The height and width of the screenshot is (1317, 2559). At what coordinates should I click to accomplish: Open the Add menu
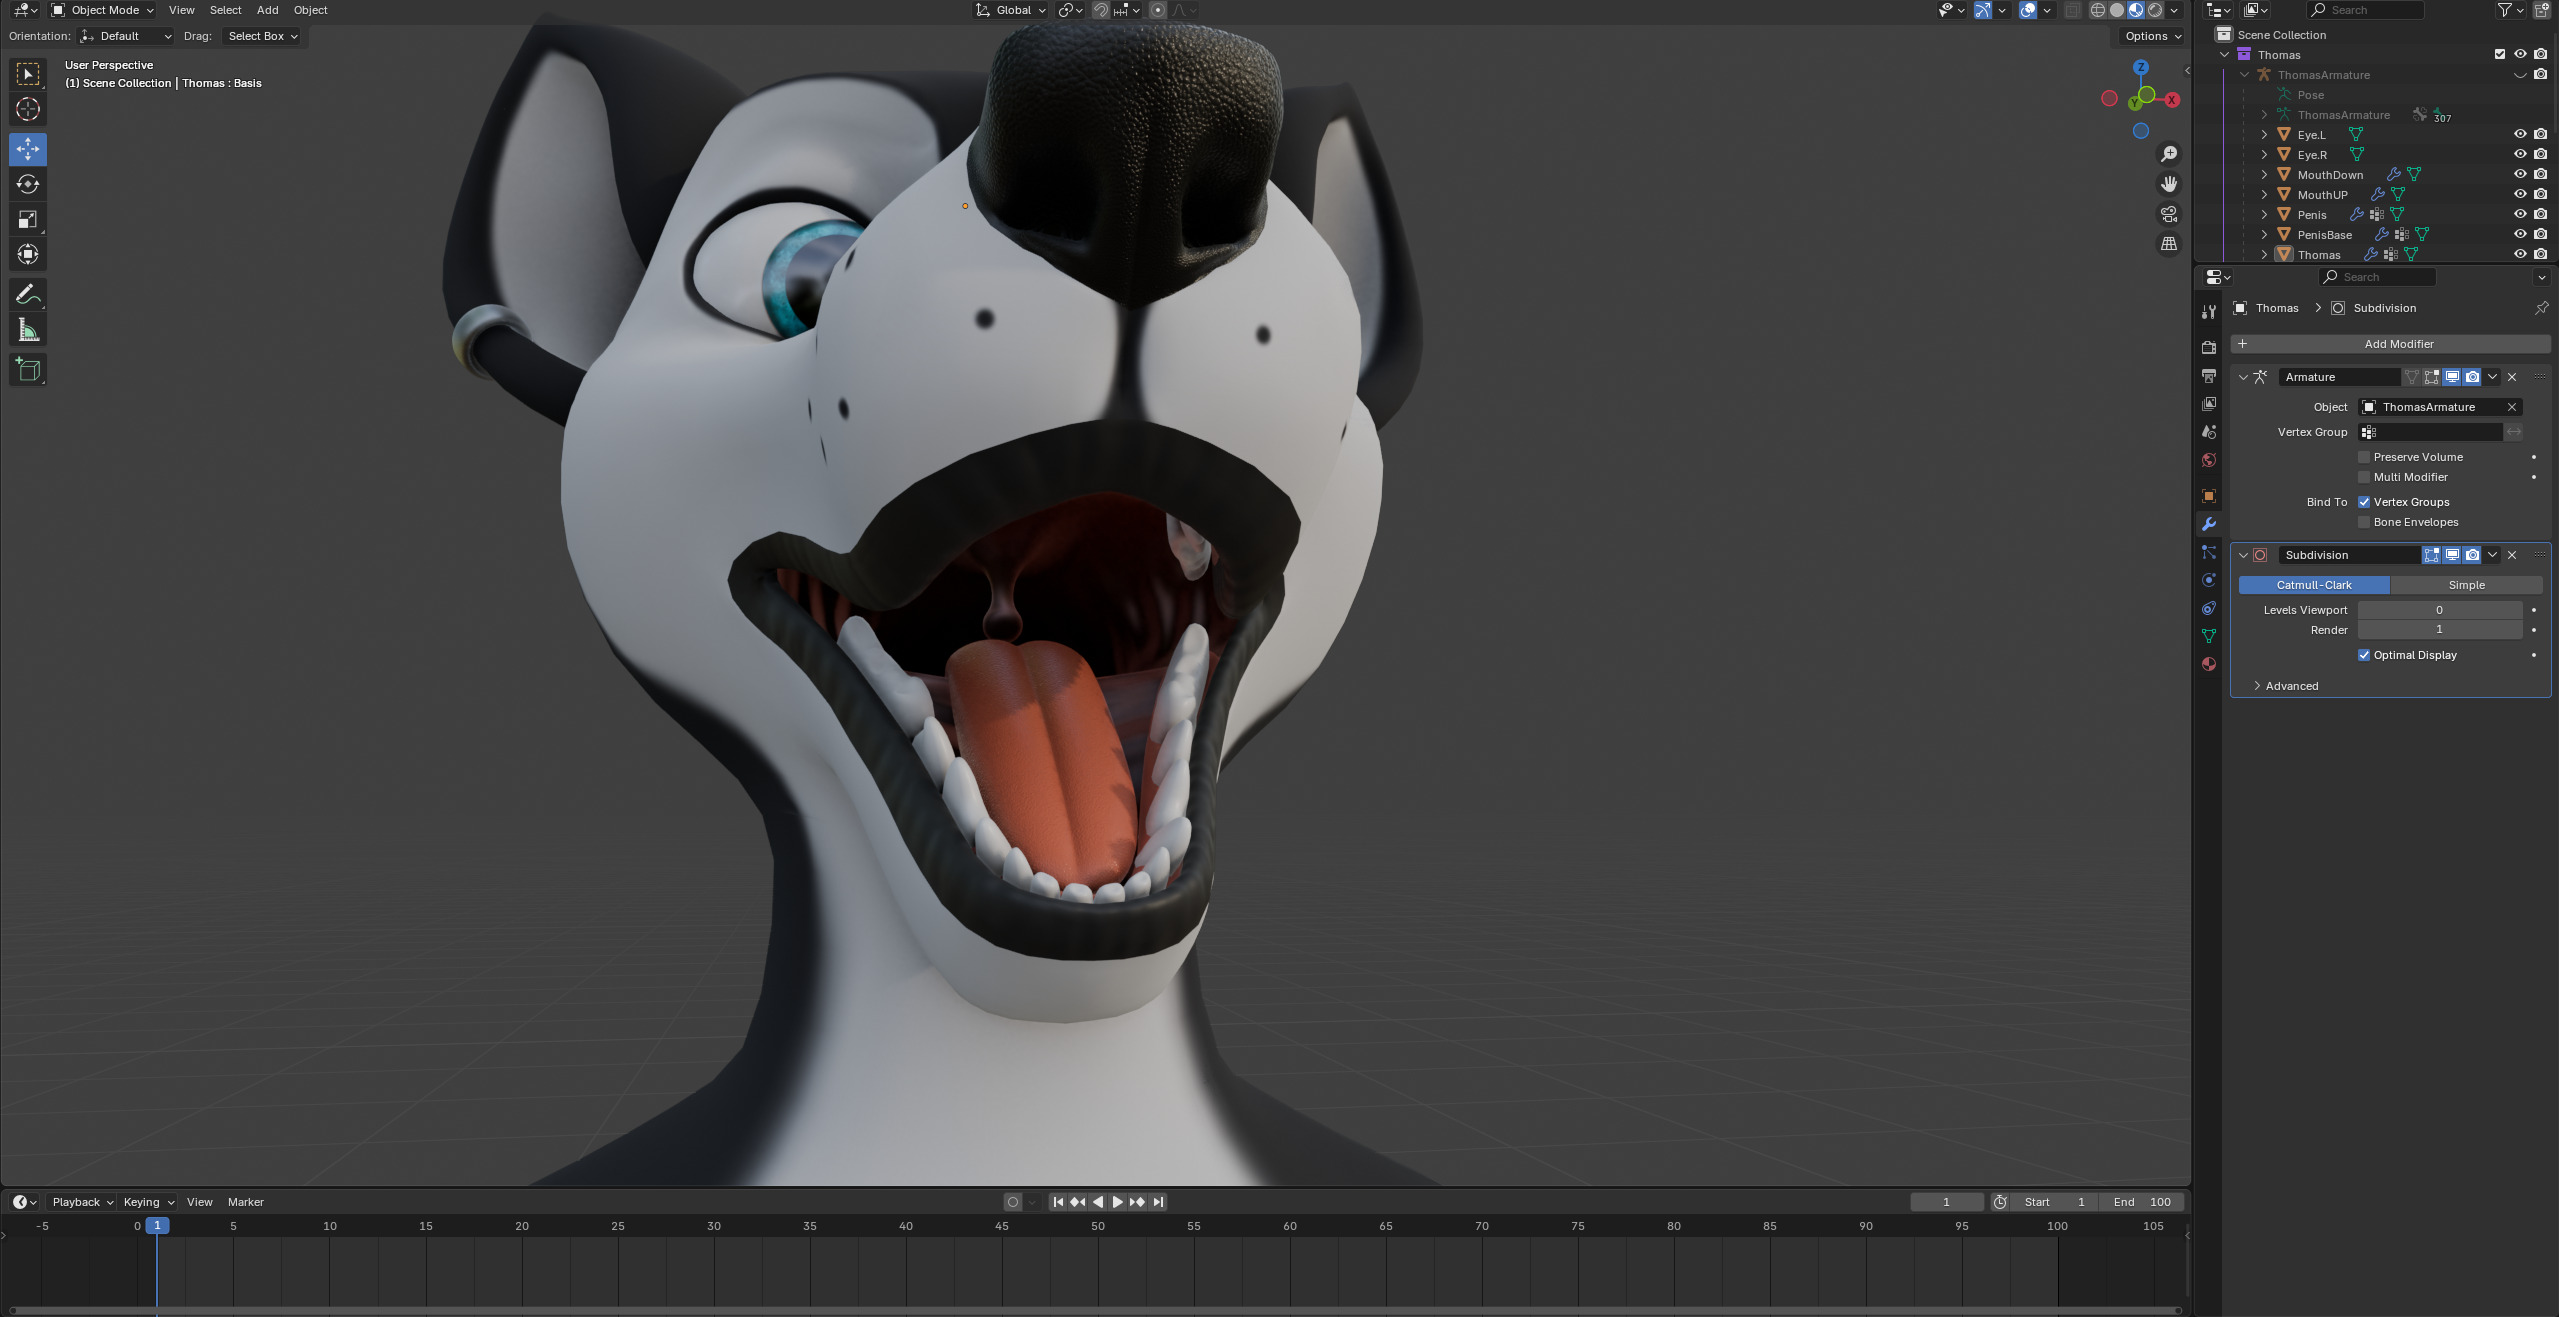tap(267, 10)
